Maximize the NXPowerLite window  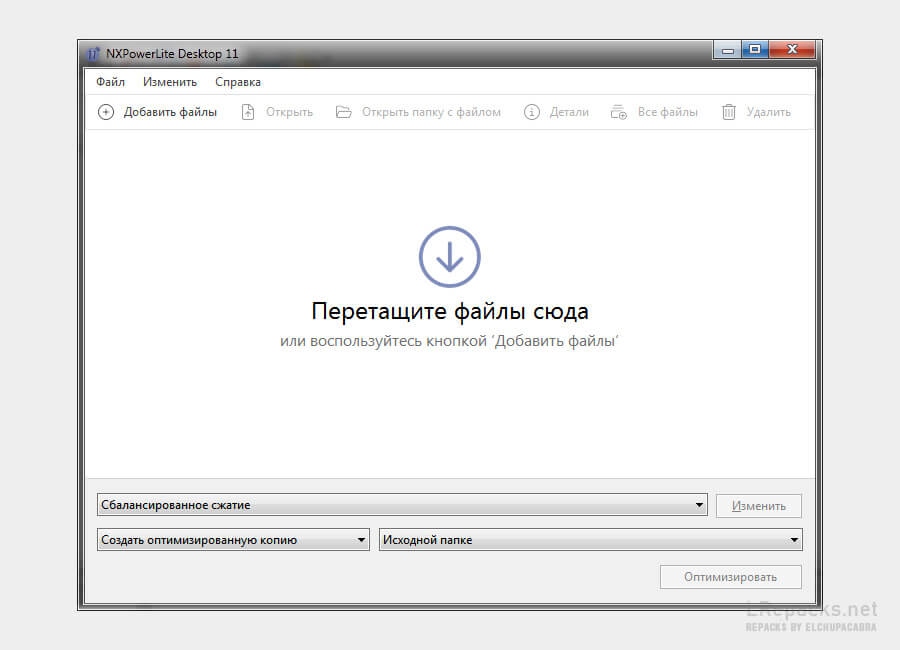755,50
